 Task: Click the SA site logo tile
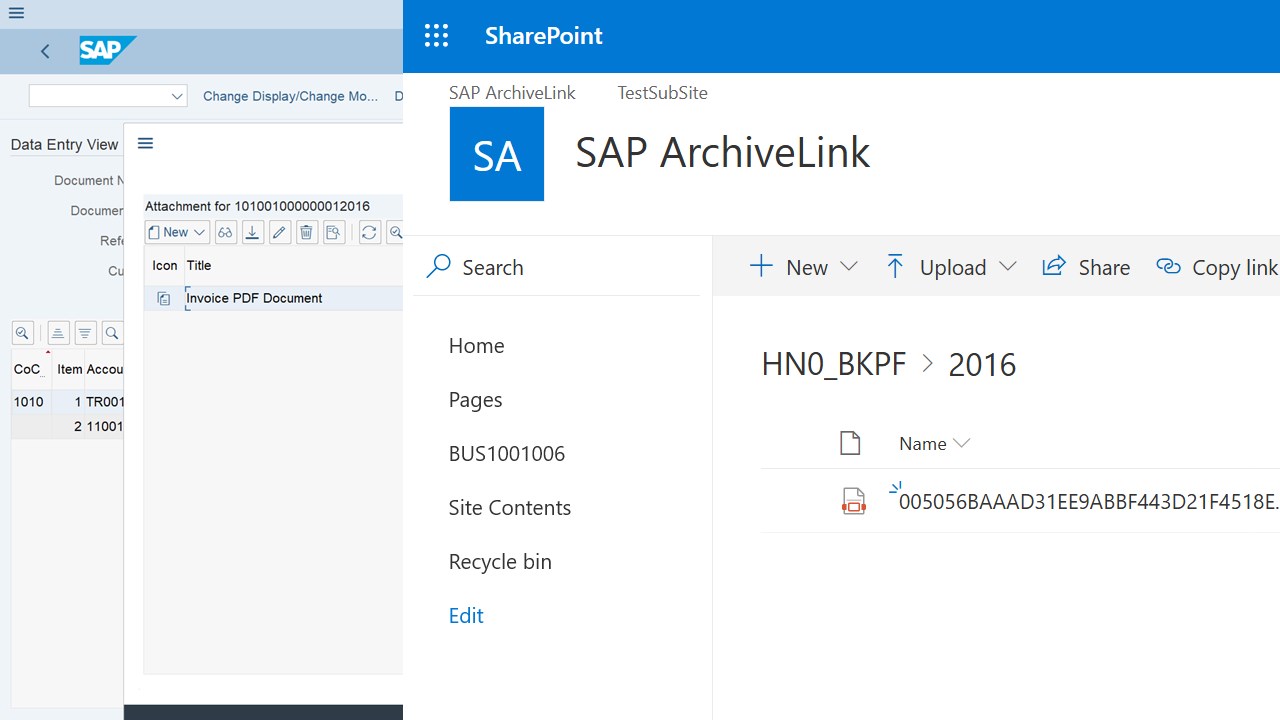497,154
